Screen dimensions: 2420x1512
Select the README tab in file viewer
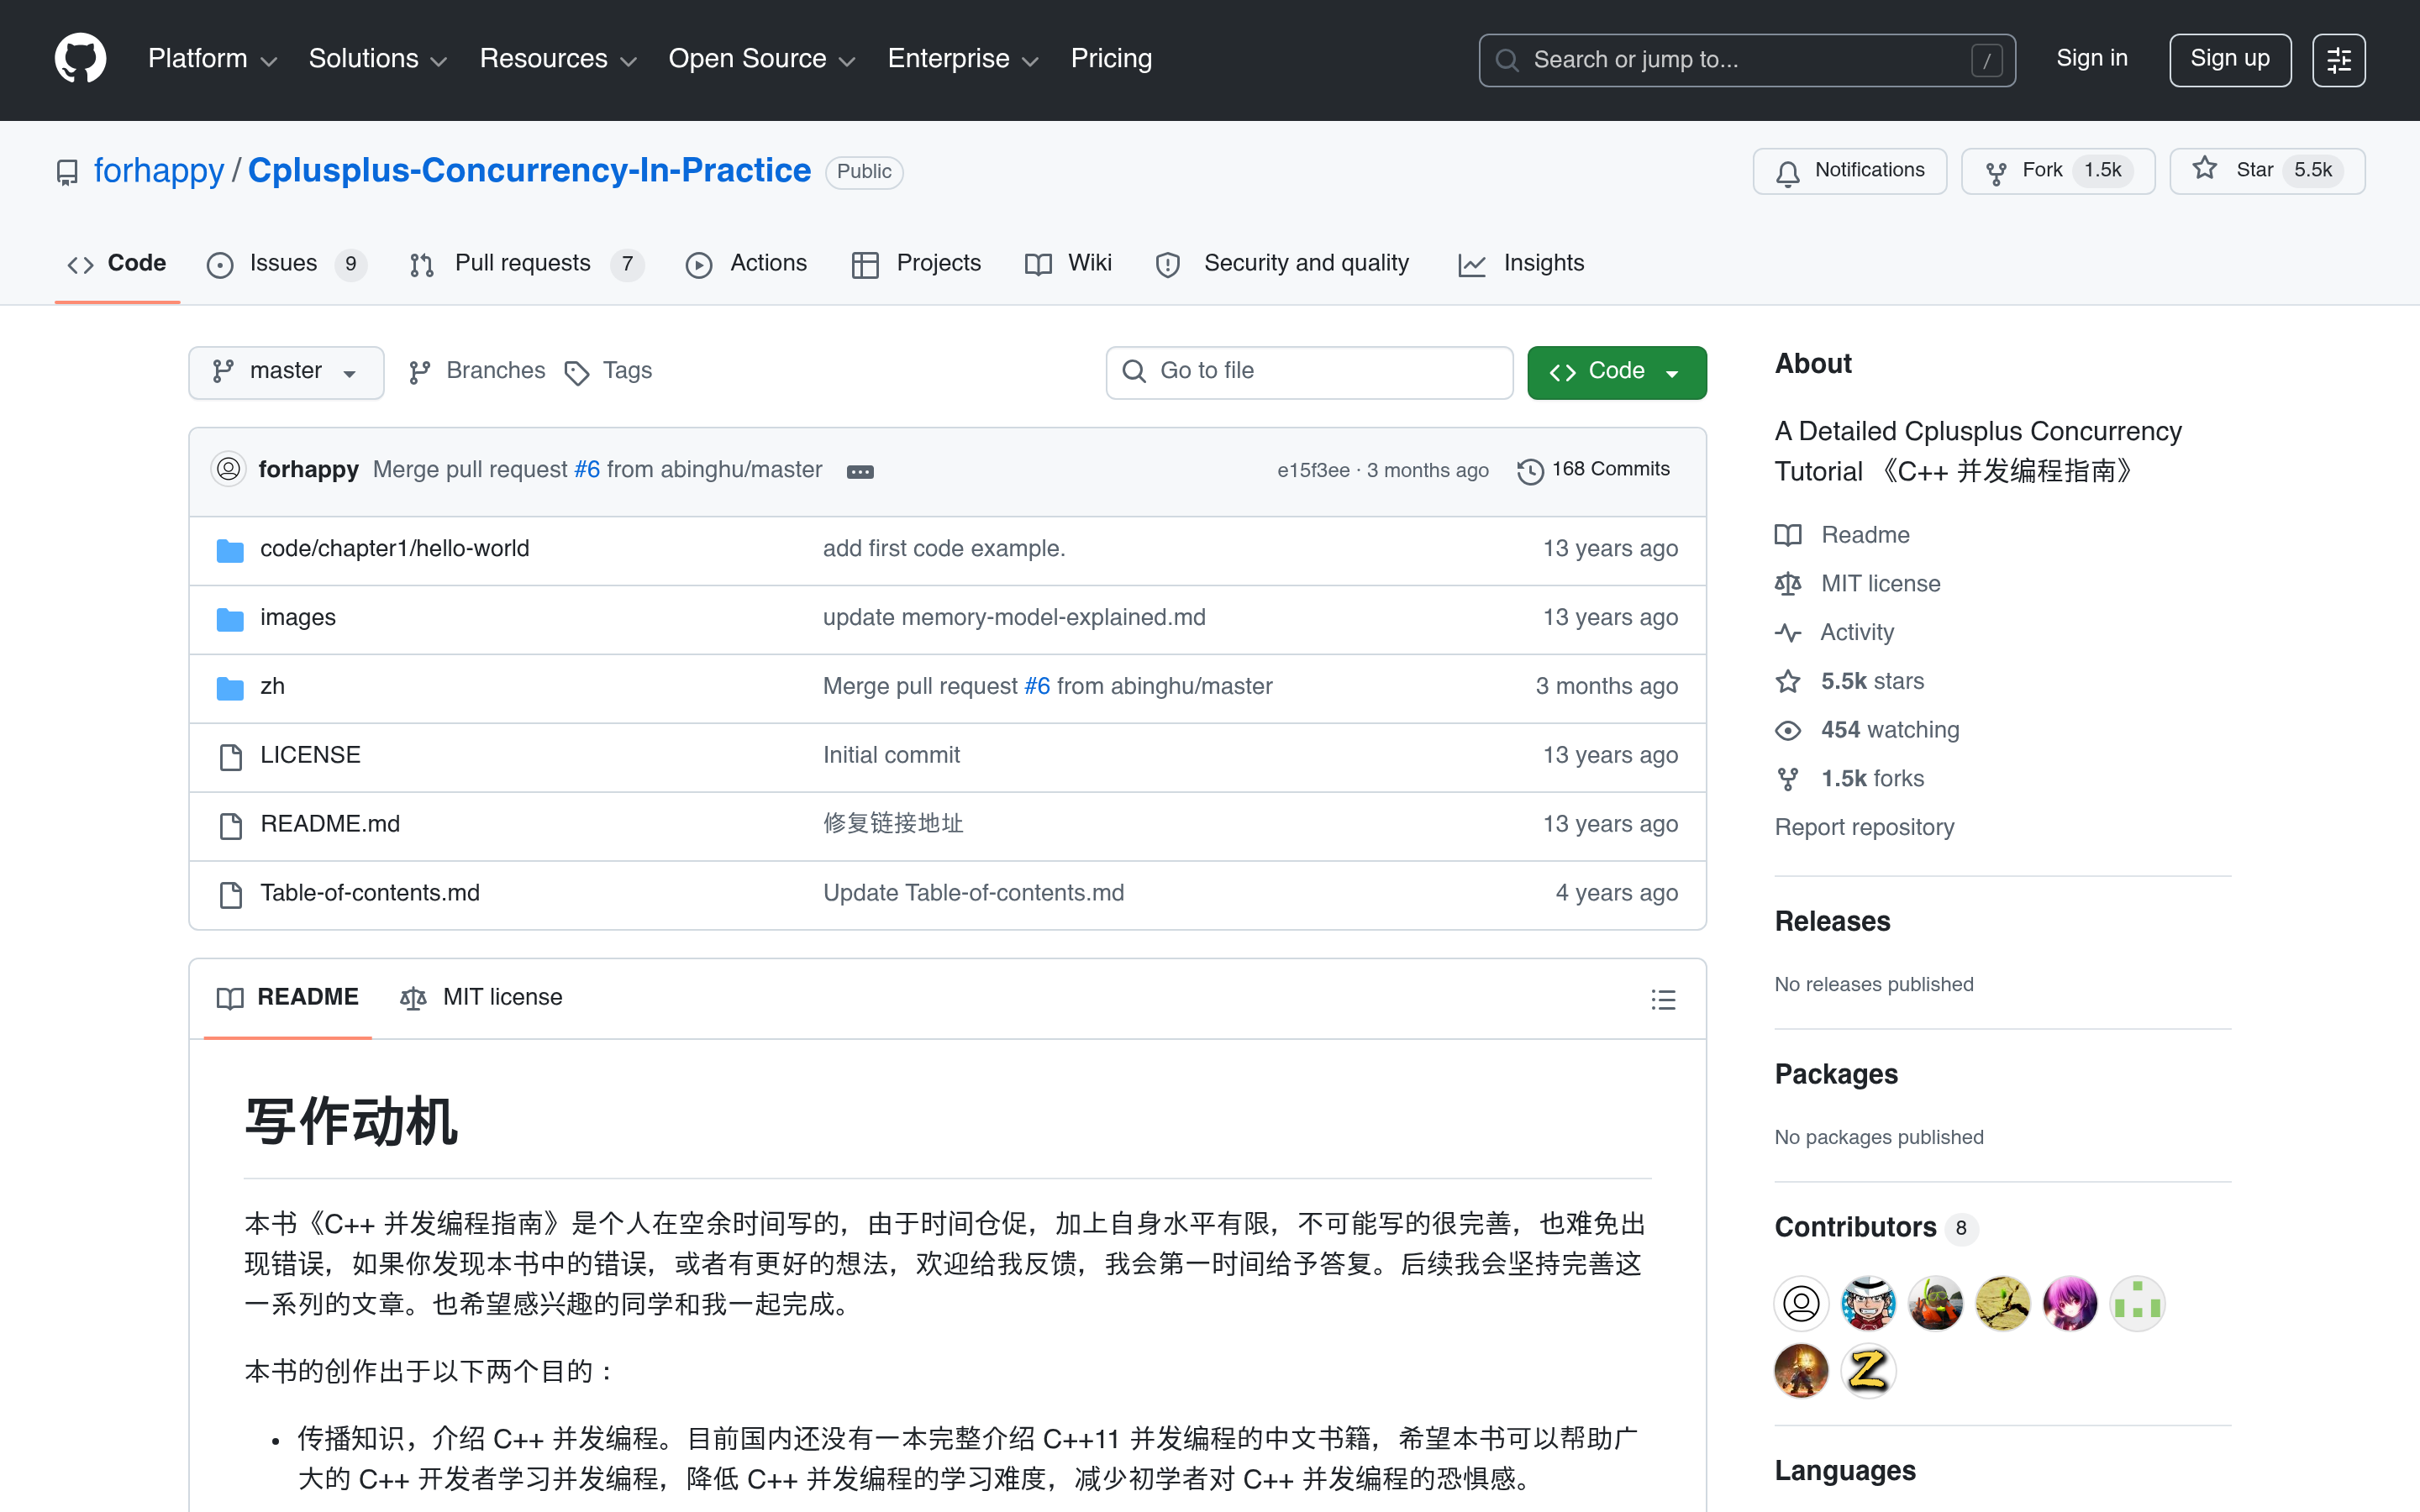(x=288, y=998)
